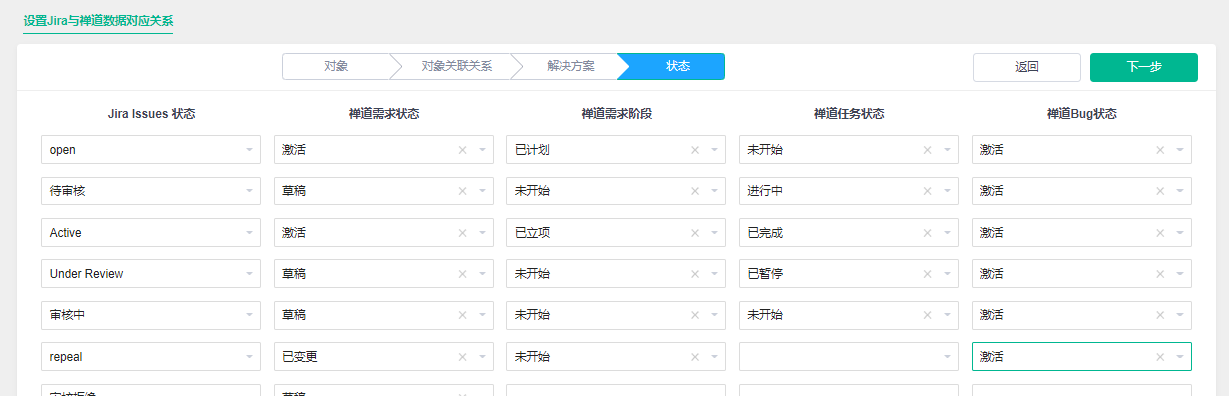Open the 'open' Jira Issues status dropdown
This screenshot has height=396, width=1229.
[x=151, y=150]
